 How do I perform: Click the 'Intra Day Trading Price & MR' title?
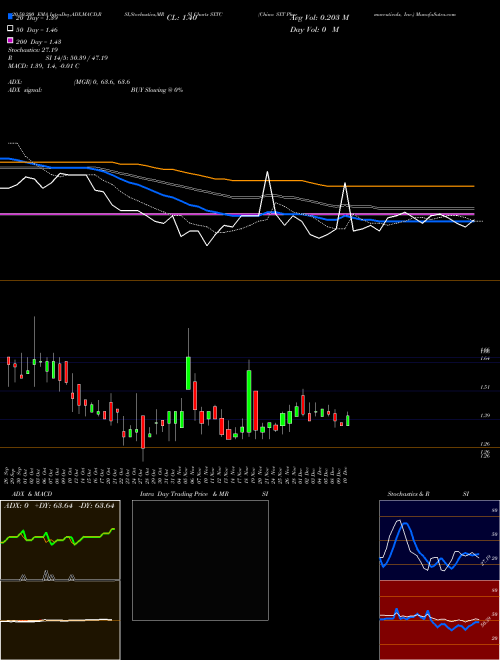(x=184, y=494)
